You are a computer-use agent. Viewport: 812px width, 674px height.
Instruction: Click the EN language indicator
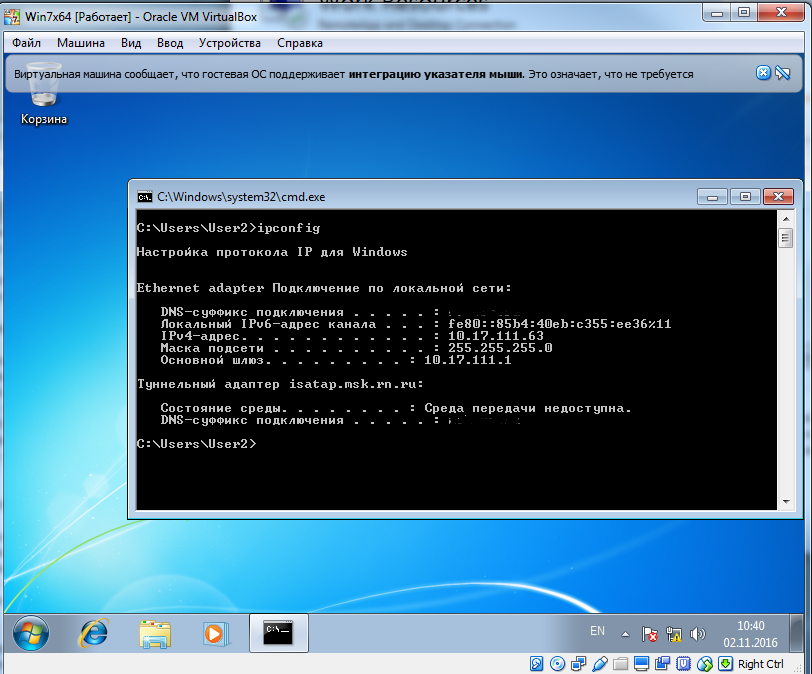pos(597,631)
